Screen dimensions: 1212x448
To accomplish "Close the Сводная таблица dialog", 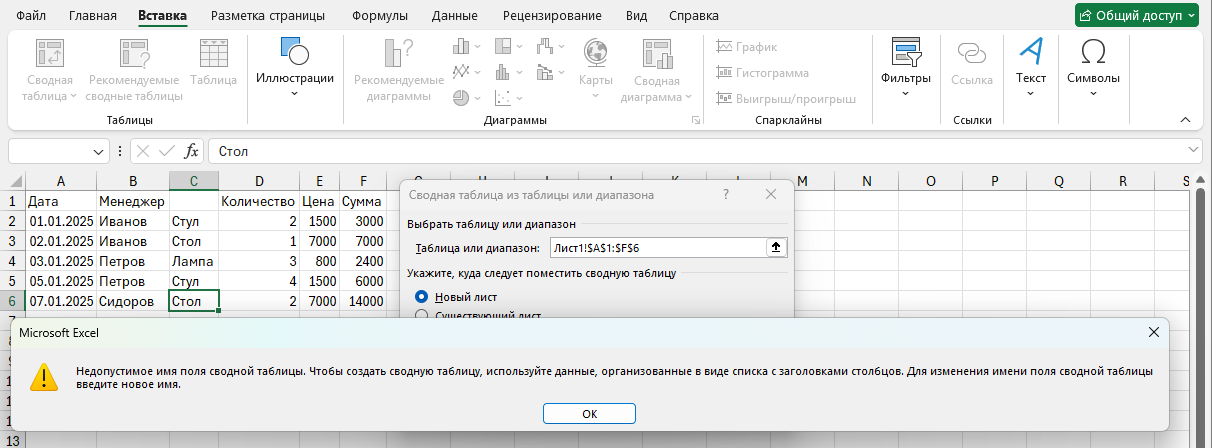I will [x=770, y=195].
